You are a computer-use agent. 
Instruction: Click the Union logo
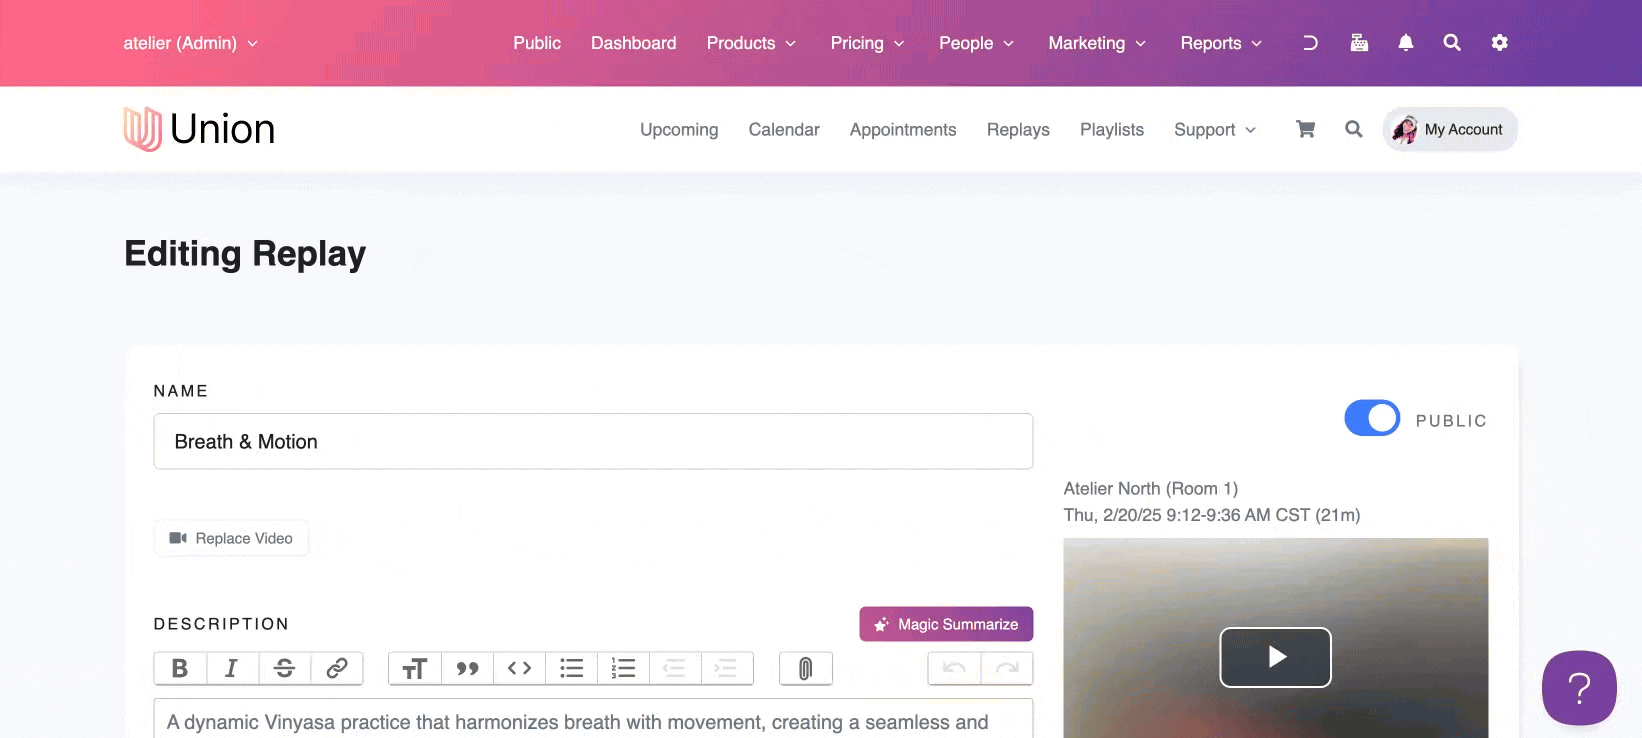[199, 129]
